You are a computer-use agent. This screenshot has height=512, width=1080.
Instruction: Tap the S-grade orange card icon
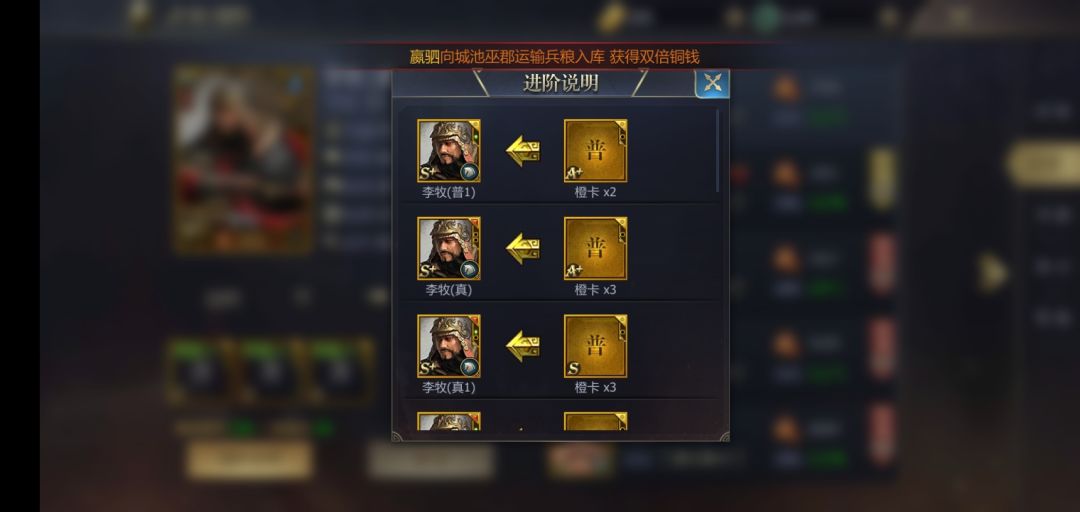coord(595,346)
